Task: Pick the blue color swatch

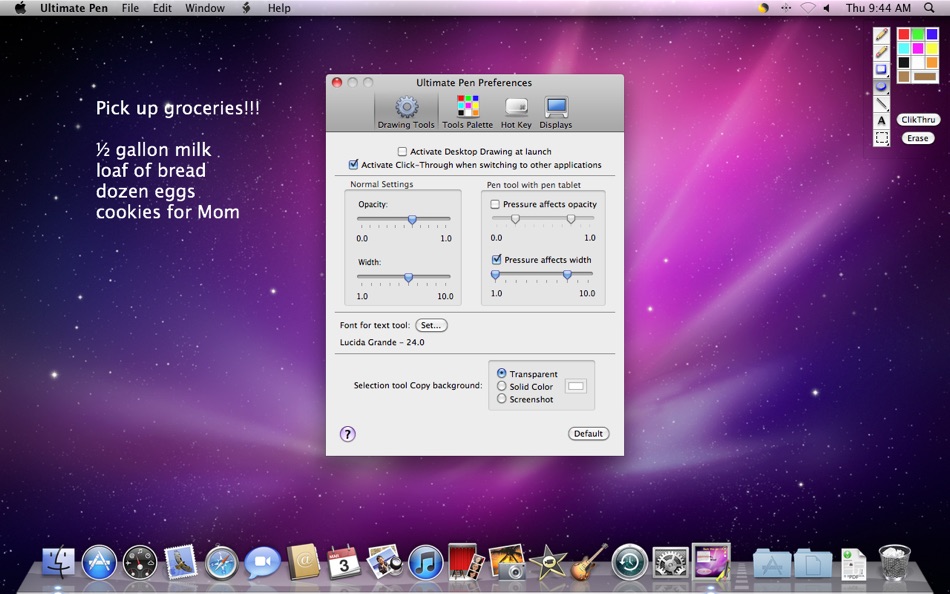Action: 932,35
